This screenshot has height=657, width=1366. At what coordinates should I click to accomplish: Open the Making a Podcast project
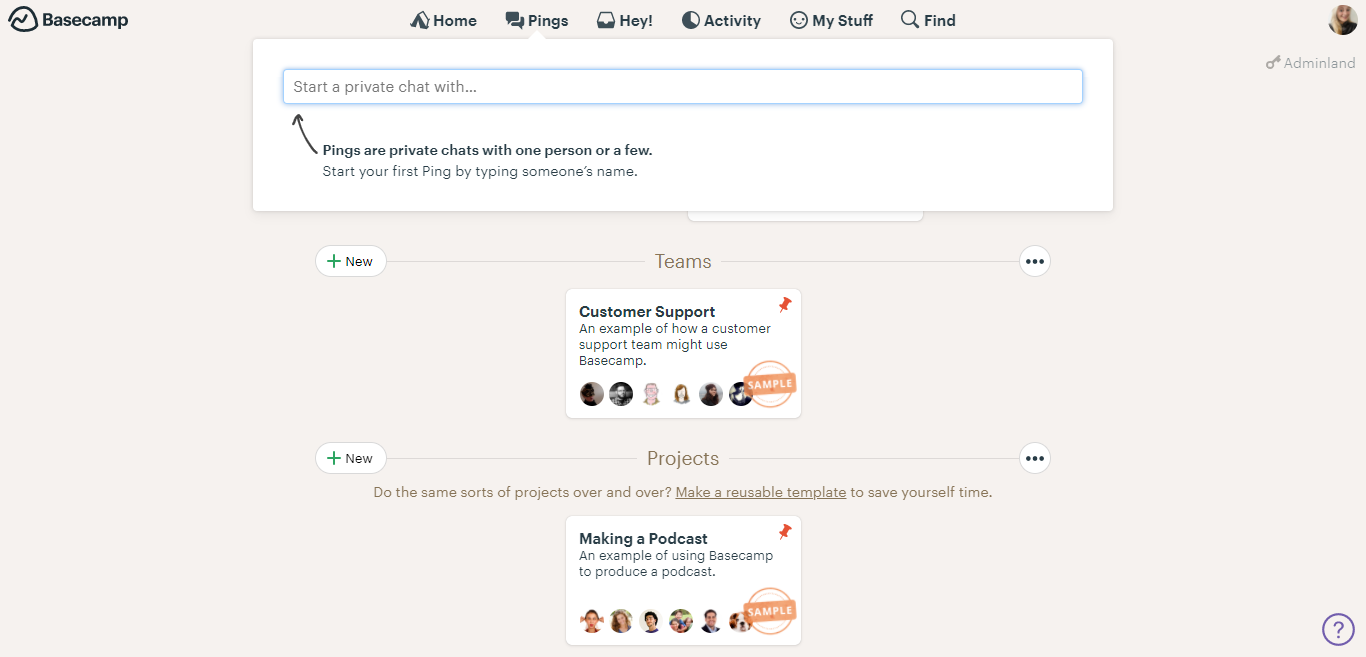tap(683, 581)
